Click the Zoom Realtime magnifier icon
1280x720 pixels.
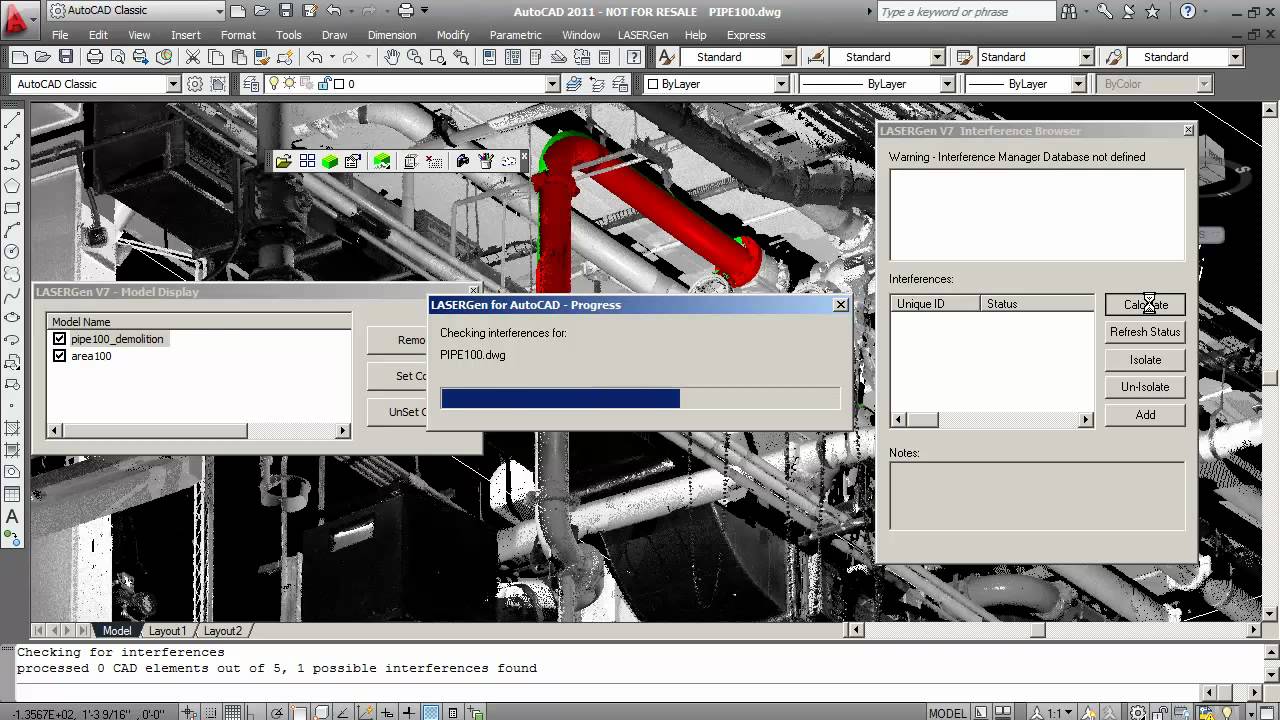pos(414,57)
